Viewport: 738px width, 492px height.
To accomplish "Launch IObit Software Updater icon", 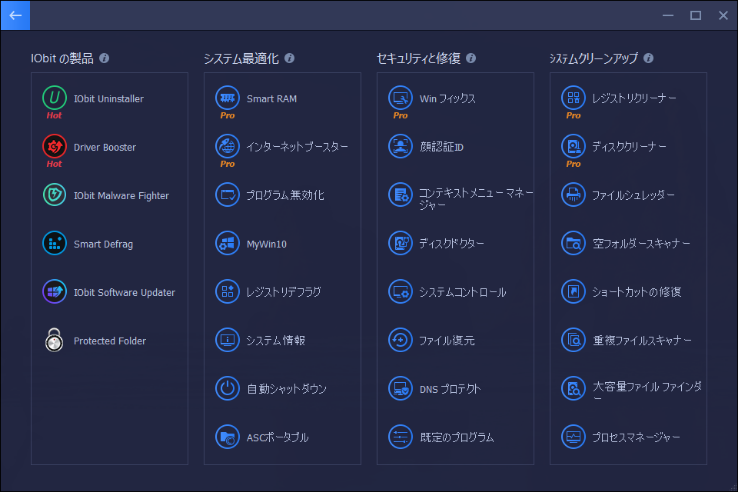I will [55, 291].
